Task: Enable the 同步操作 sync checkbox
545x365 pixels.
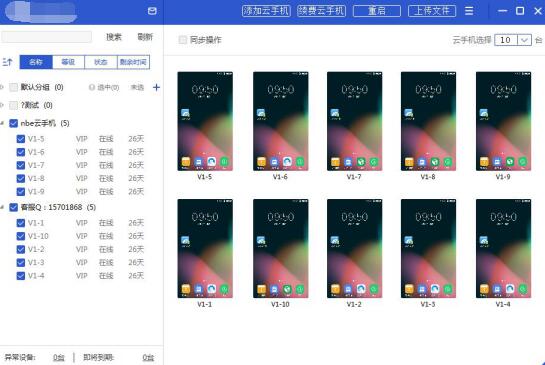Action: [x=182, y=40]
